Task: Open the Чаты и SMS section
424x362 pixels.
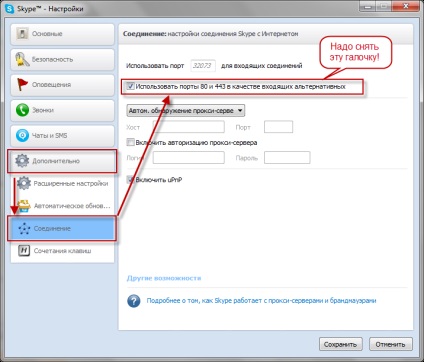Action: 62,136
